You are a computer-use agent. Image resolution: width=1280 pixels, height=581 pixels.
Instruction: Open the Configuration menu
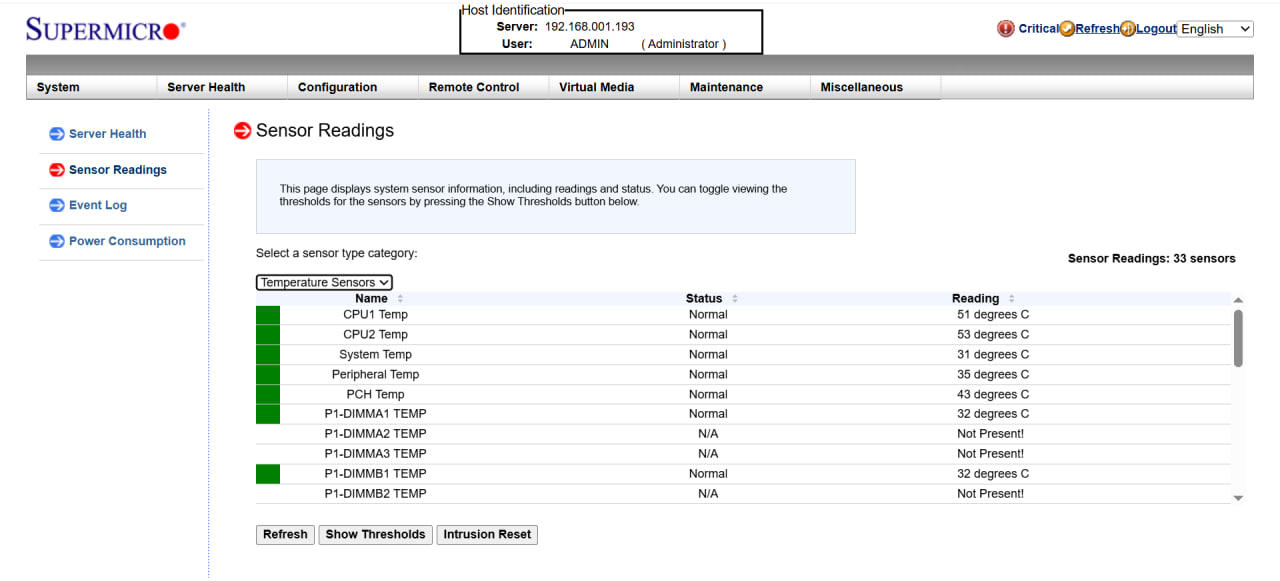[338, 87]
